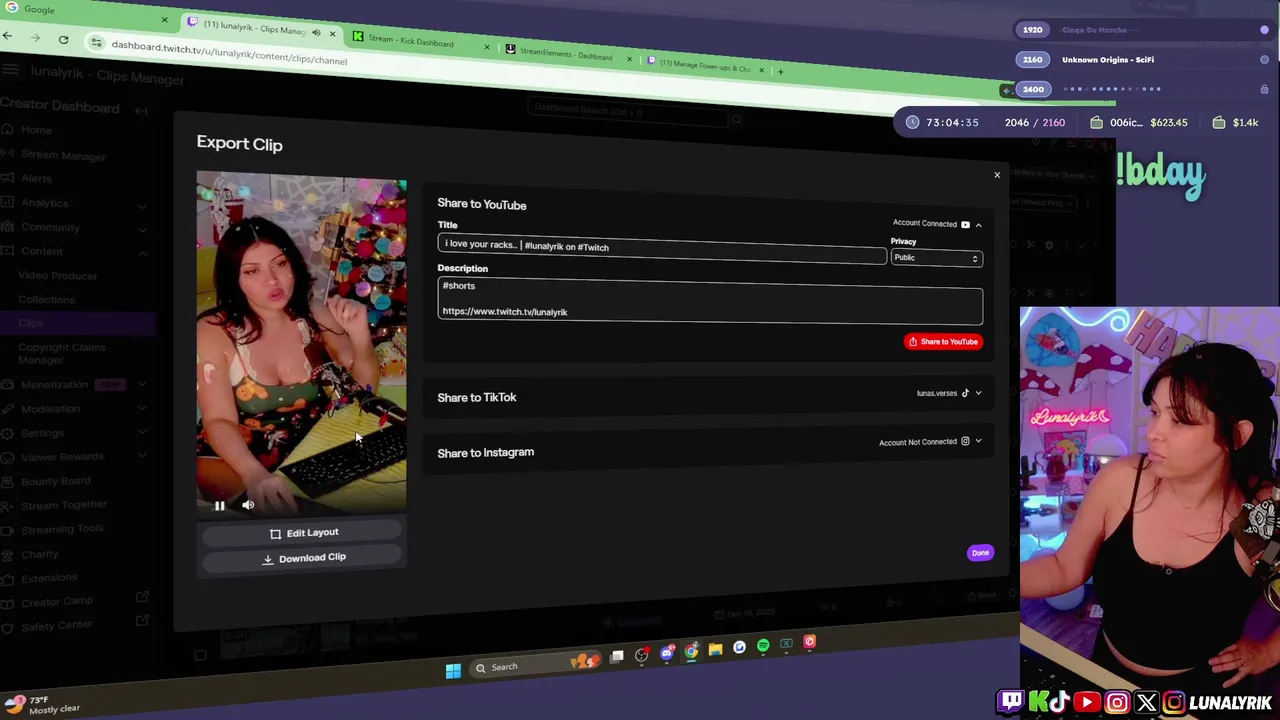Expand the Moderation sidebar section
The width and height of the screenshot is (1280, 720).
(x=142, y=409)
